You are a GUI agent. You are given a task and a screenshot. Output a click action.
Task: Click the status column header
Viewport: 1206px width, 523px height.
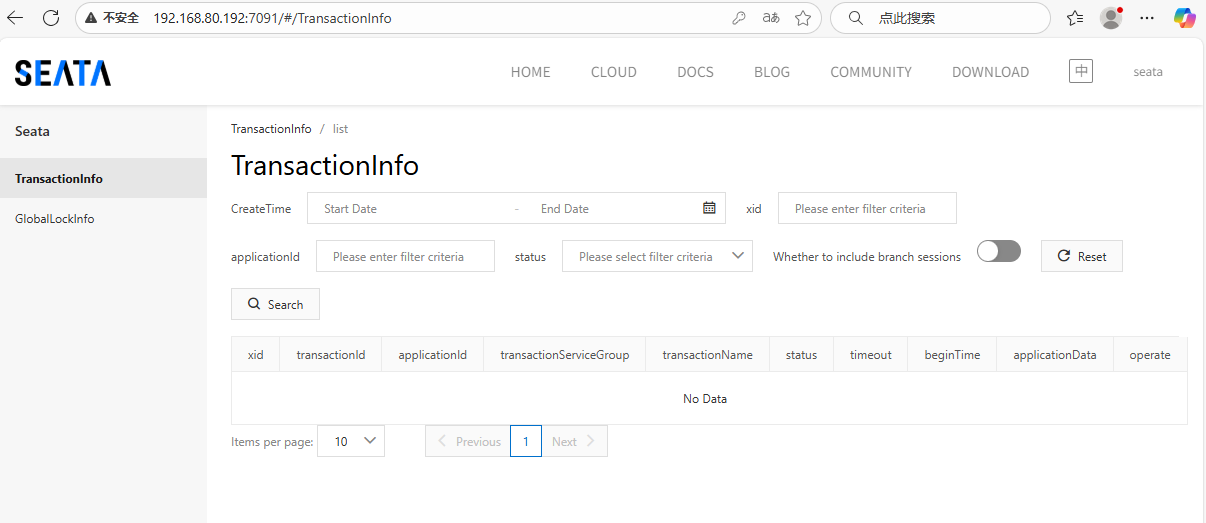click(x=801, y=354)
